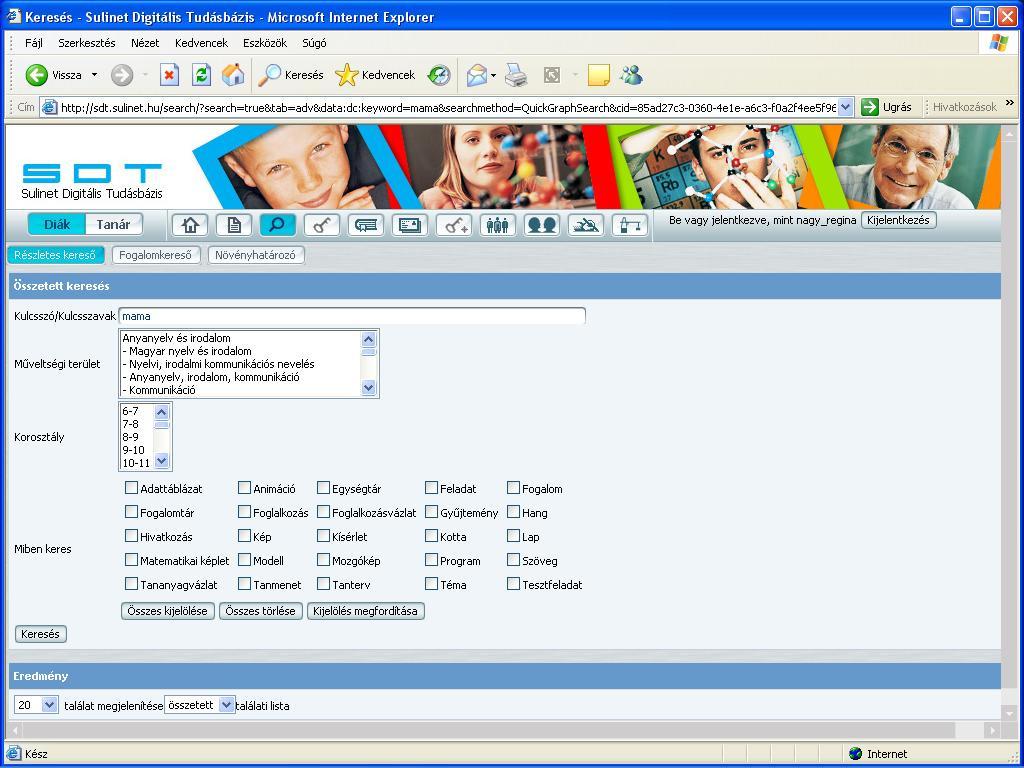Expand the address bar URL dropdown
Viewport: 1024px width, 768px height.
(x=845, y=107)
